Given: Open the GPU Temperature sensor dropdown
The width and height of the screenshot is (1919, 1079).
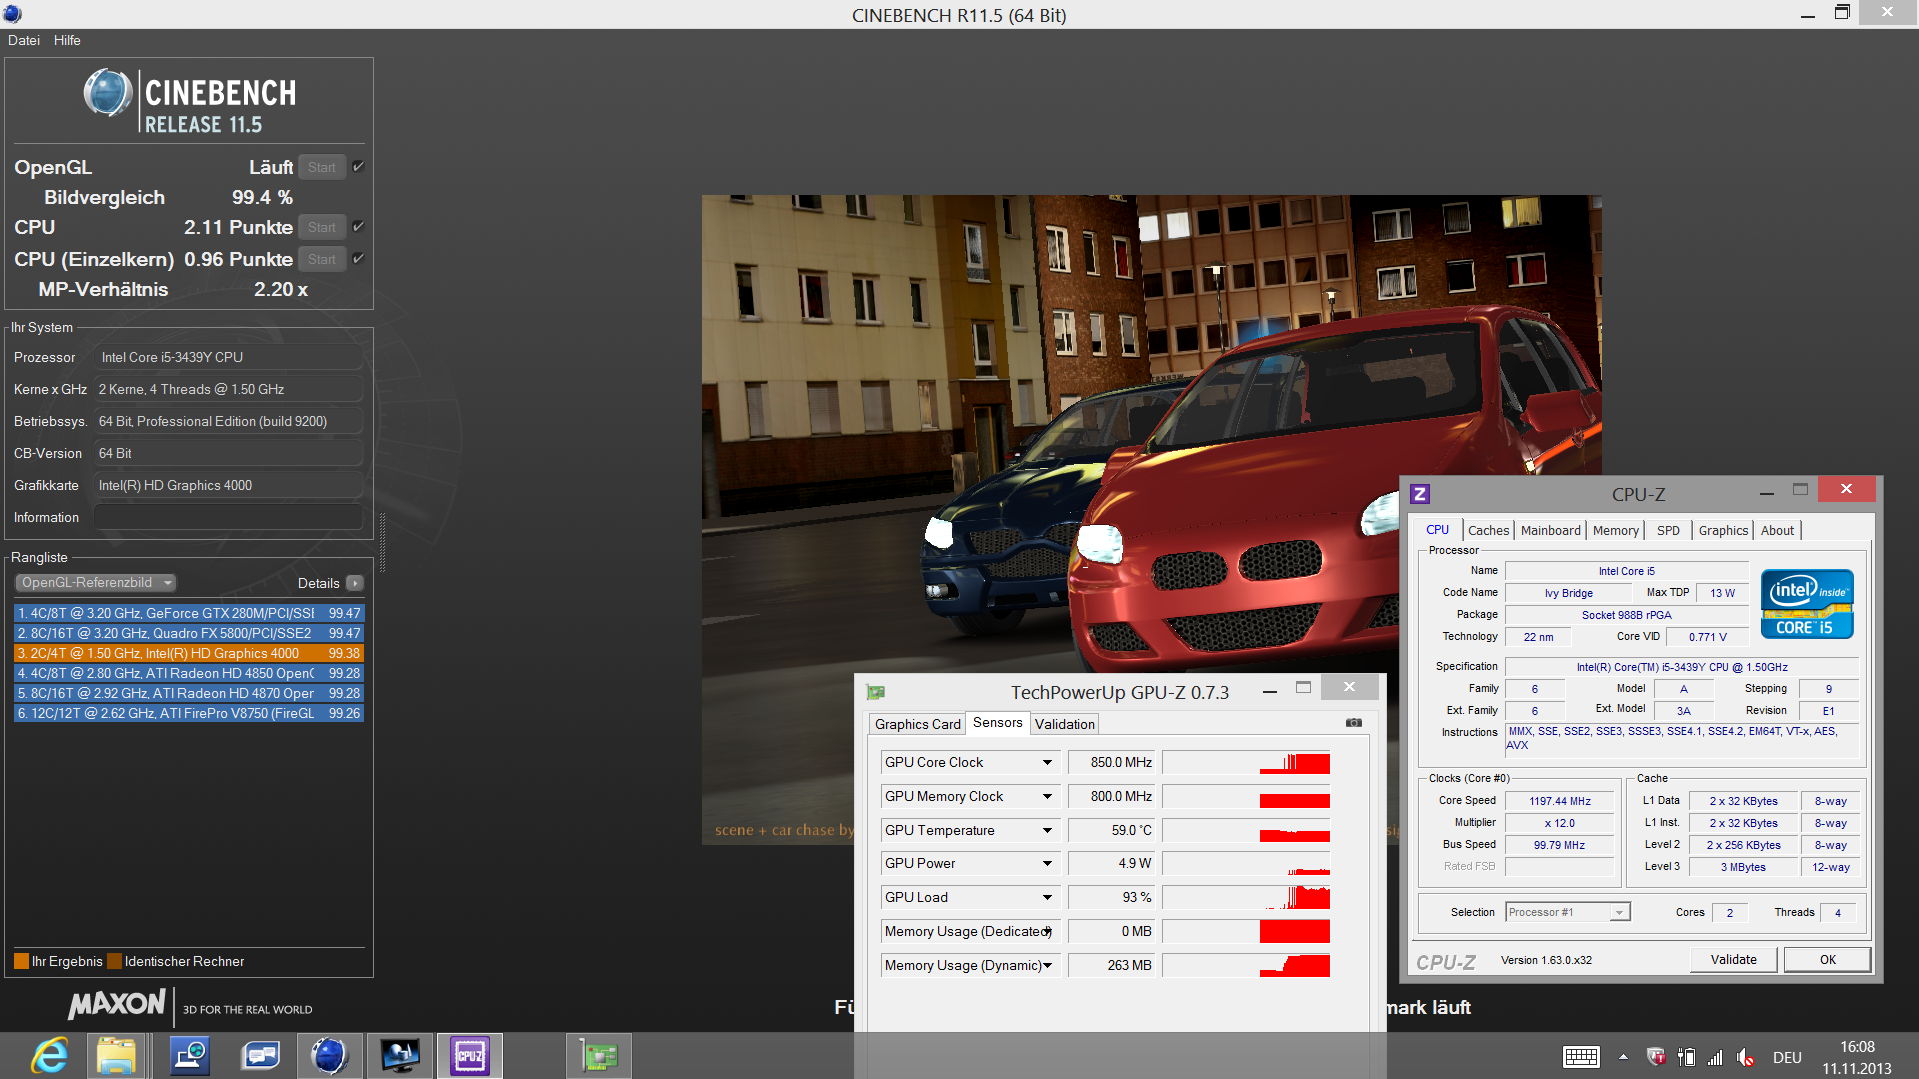Looking at the screenshot, I should coord(1047,831).
